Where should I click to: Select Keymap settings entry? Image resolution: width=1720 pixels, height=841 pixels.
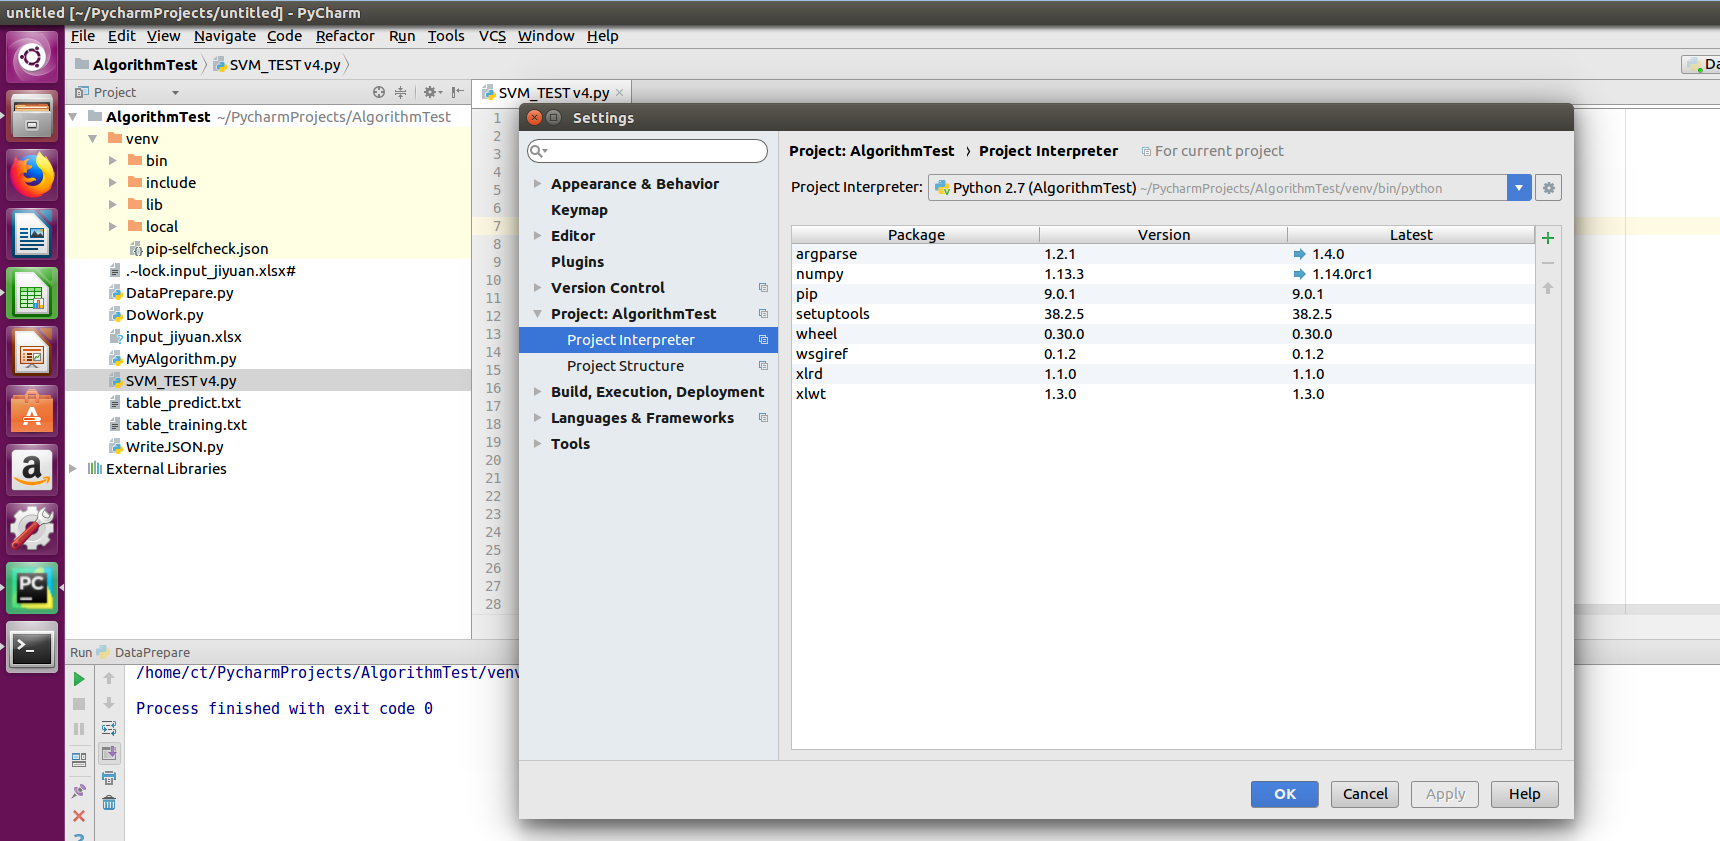point(579,210)
